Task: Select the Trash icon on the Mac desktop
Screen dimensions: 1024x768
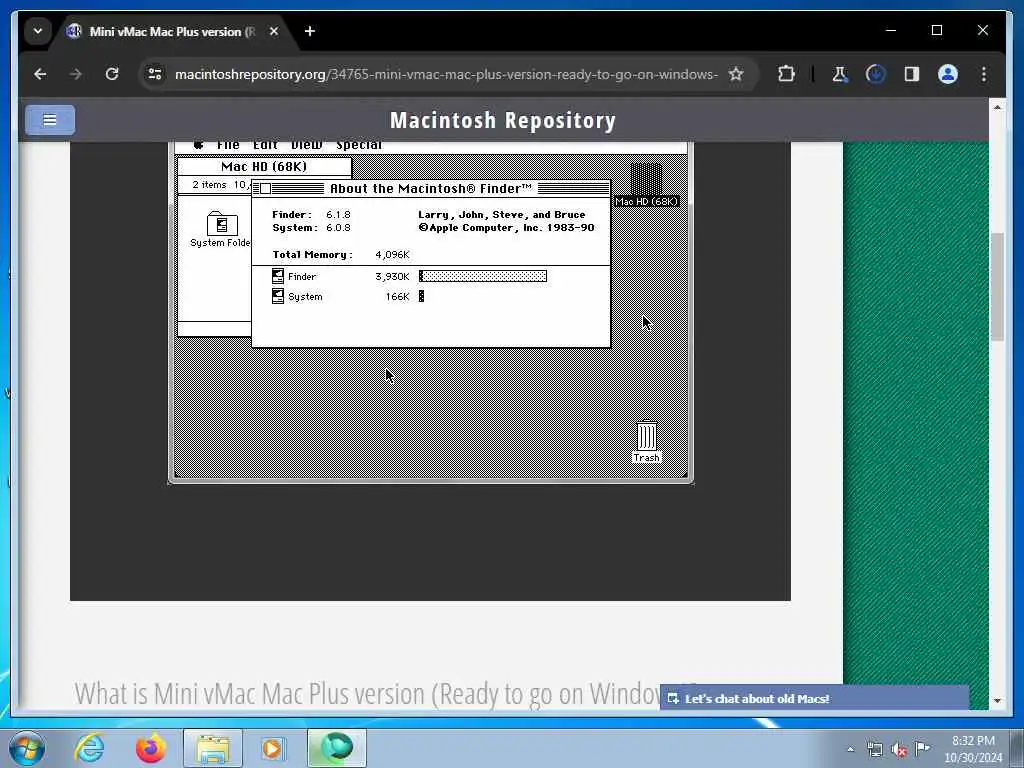Action: 647,441
